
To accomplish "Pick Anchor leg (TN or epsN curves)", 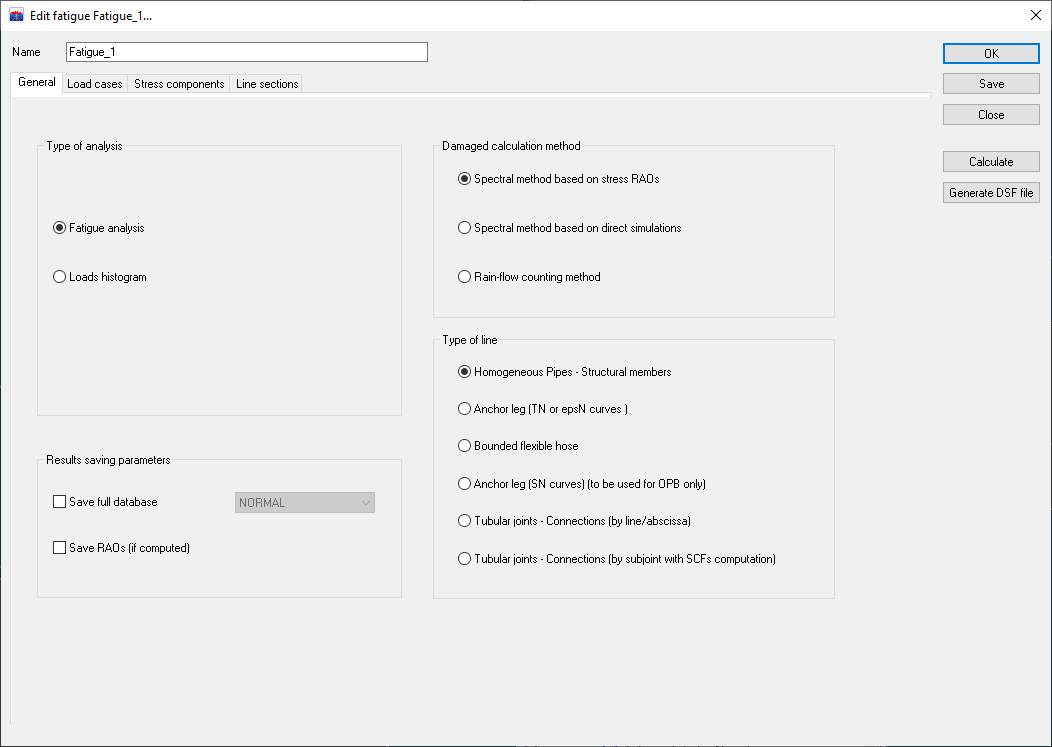I will click(x=464, y=409).
